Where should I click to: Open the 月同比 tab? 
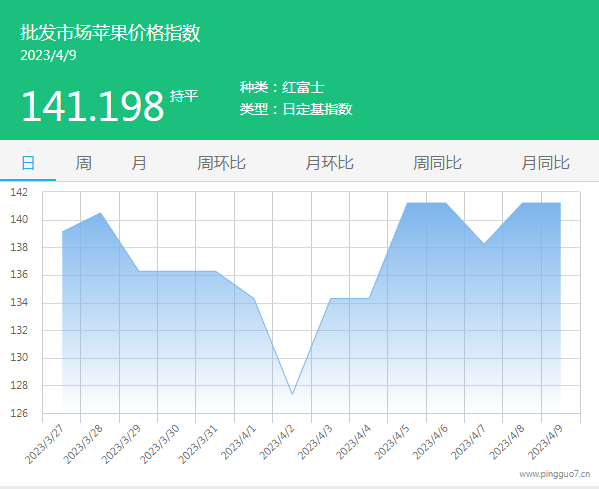click(546, 163)
